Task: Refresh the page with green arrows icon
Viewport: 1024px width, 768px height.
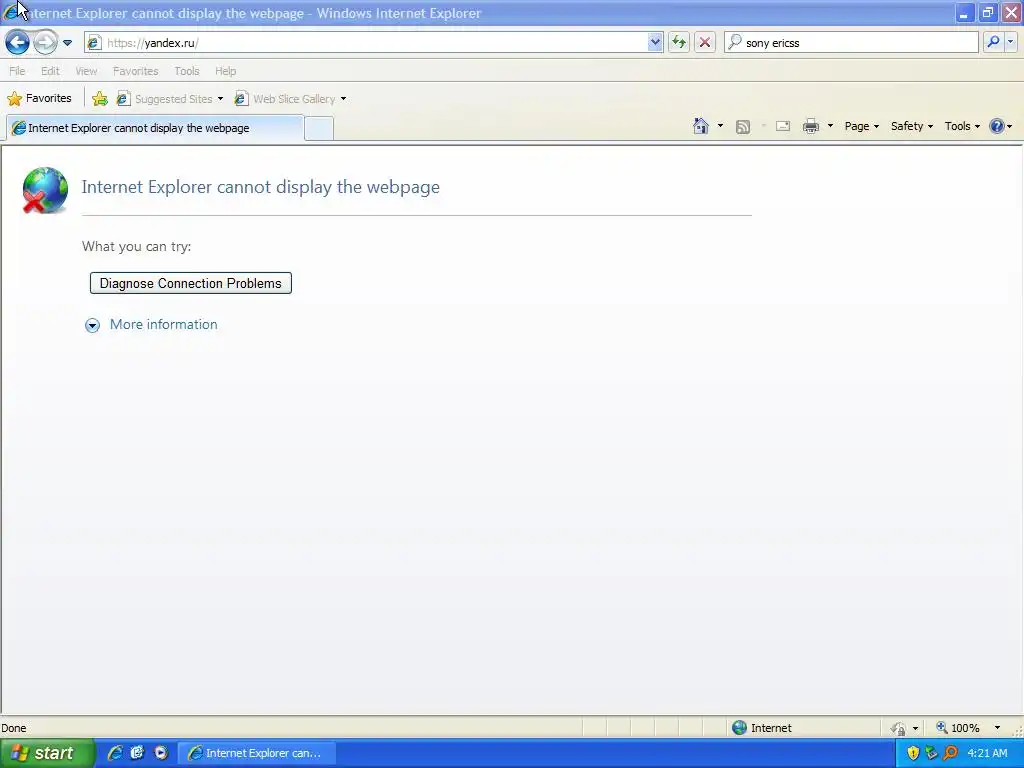Action: coord(679,43)
